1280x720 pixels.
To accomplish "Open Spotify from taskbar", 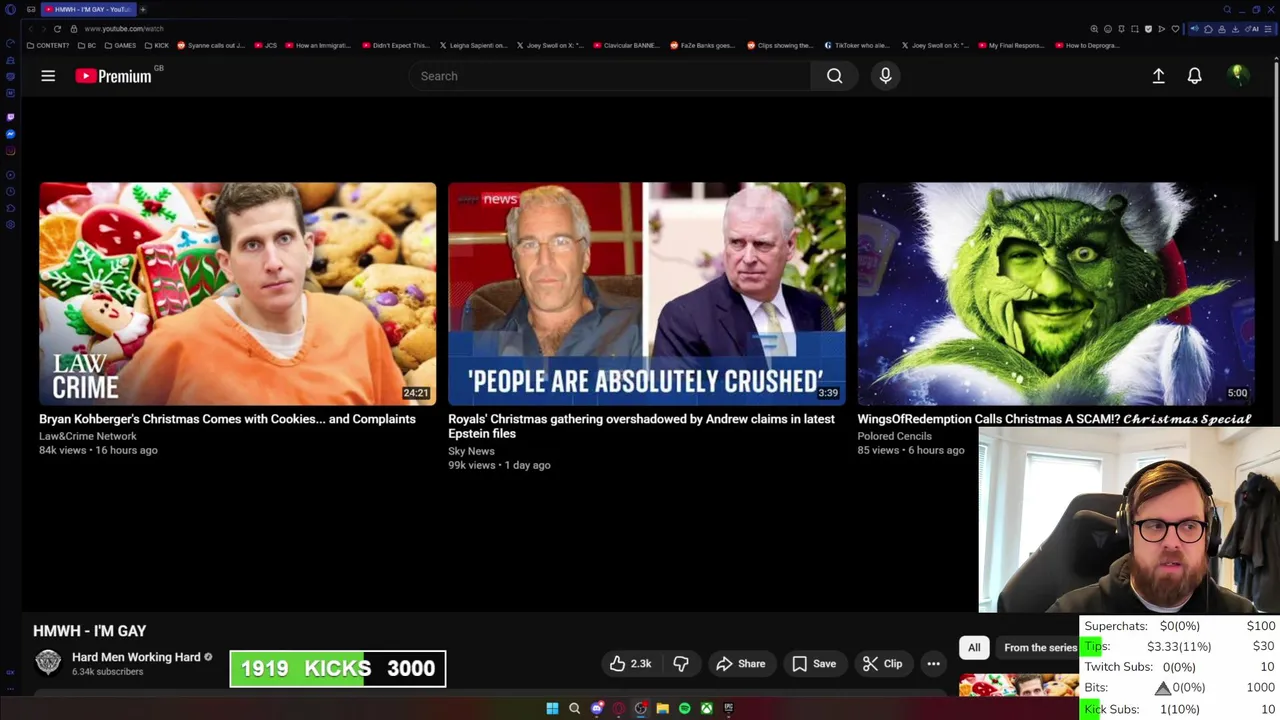I will click(684, 708).
